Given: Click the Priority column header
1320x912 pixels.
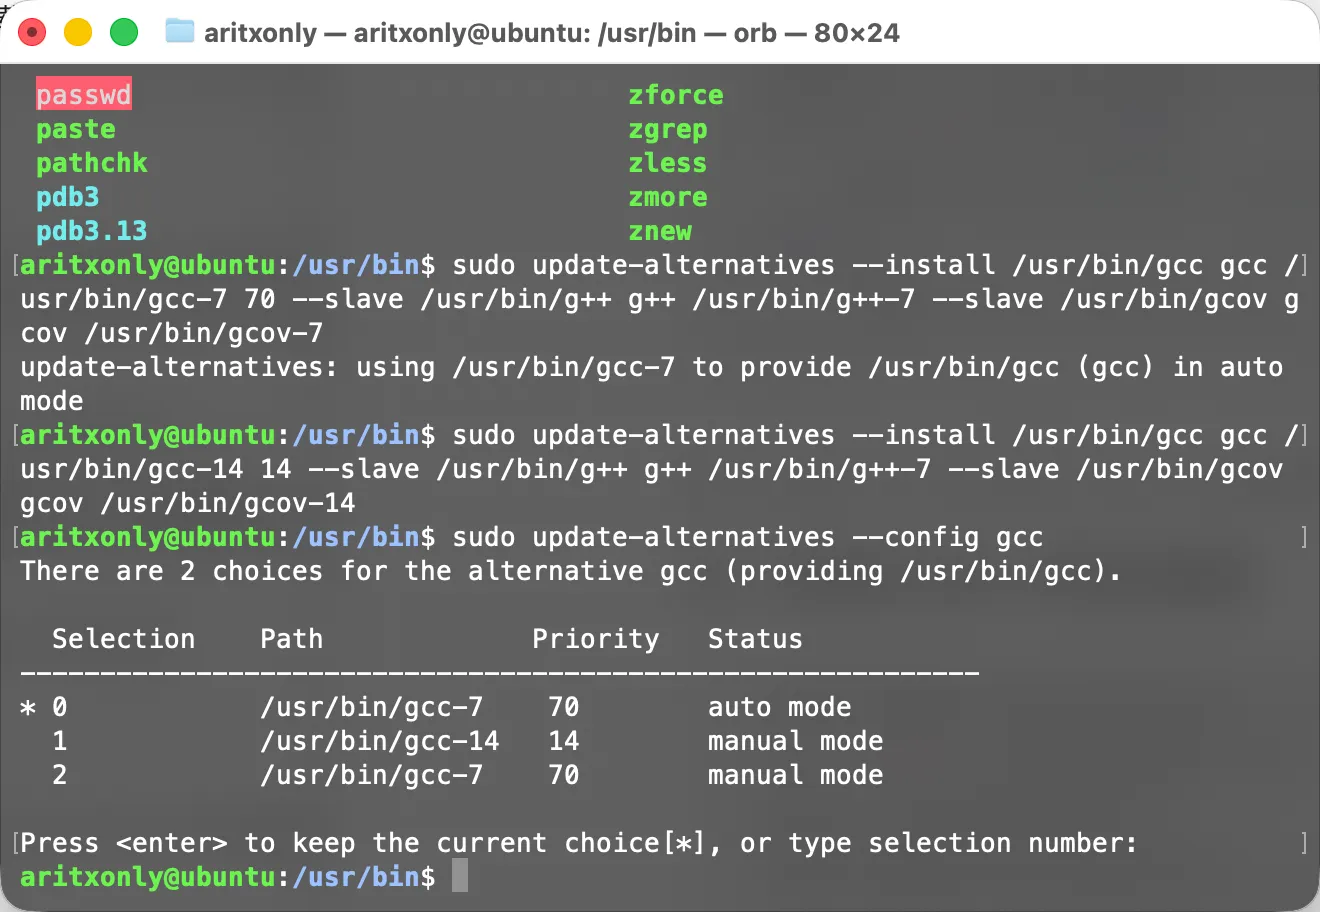Looking at the screenshot, I should click(596, 639).
